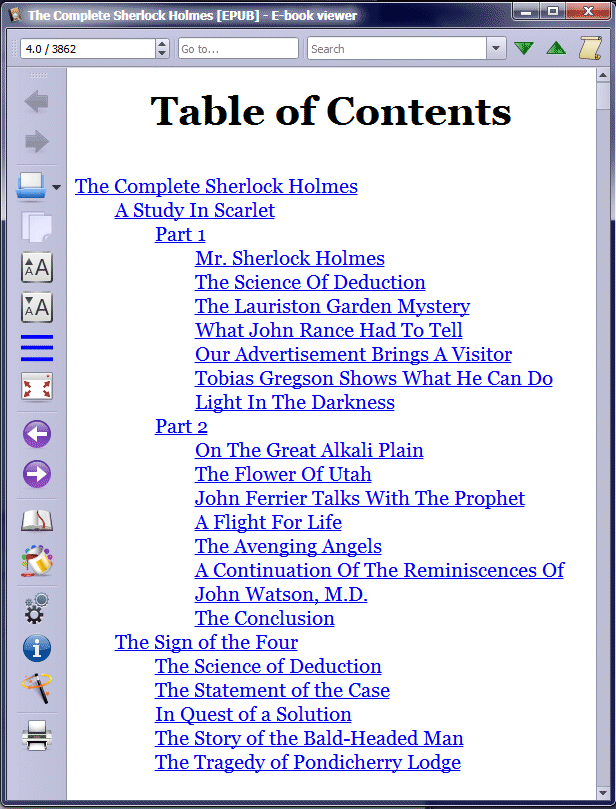Open A Continuation Of The Reminiscences link

379,583
